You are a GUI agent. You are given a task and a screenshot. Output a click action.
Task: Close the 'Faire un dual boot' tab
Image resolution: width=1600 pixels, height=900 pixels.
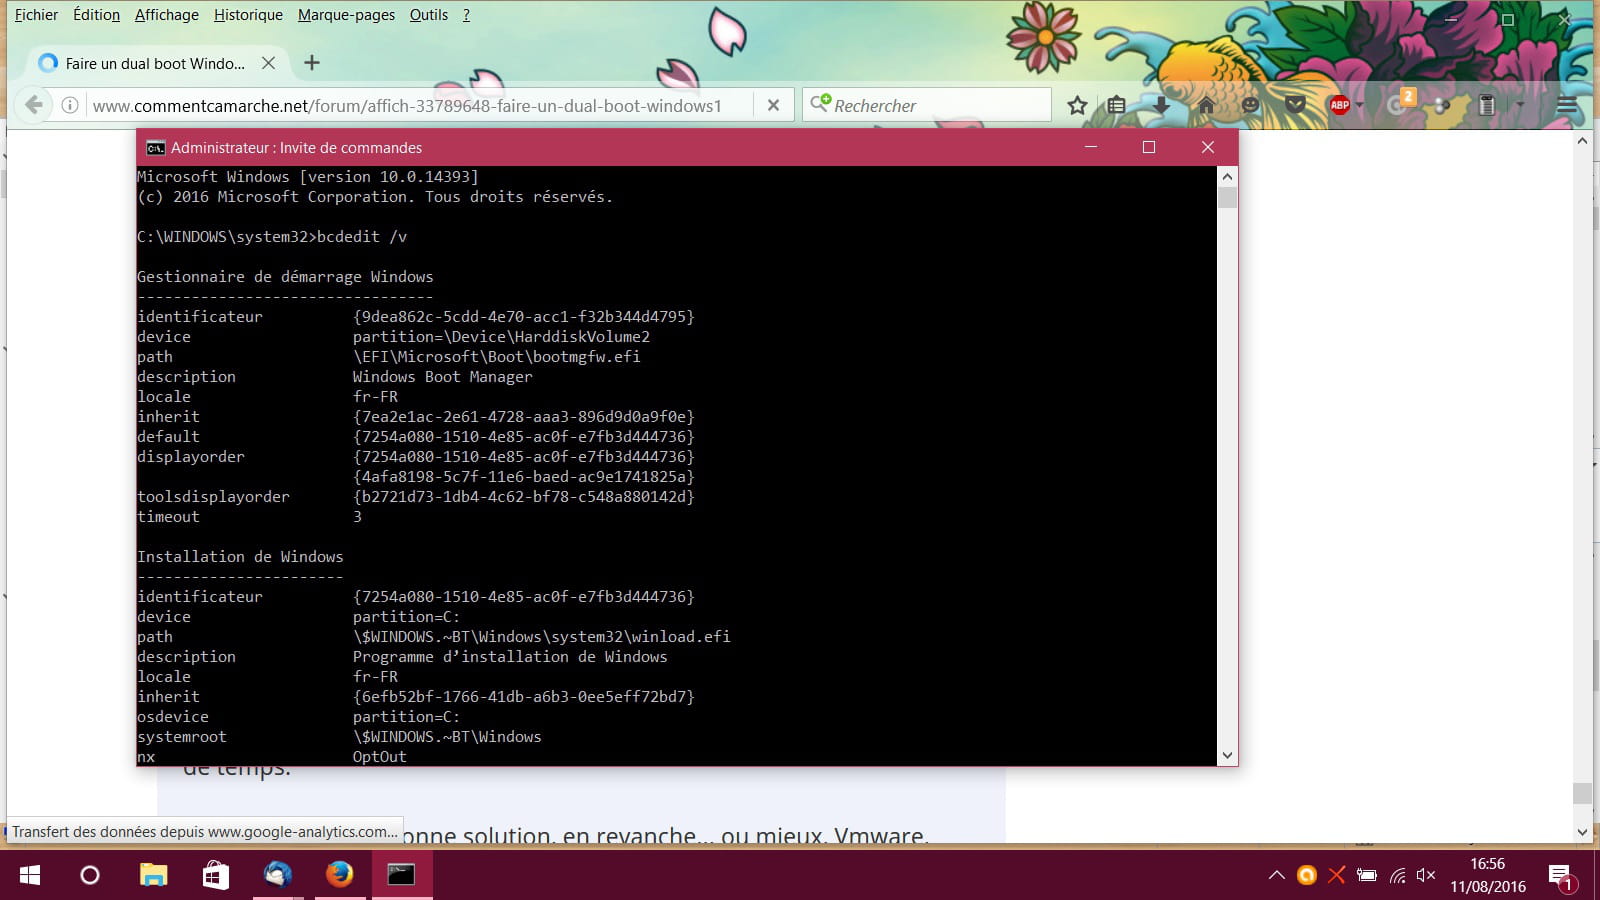268,63
